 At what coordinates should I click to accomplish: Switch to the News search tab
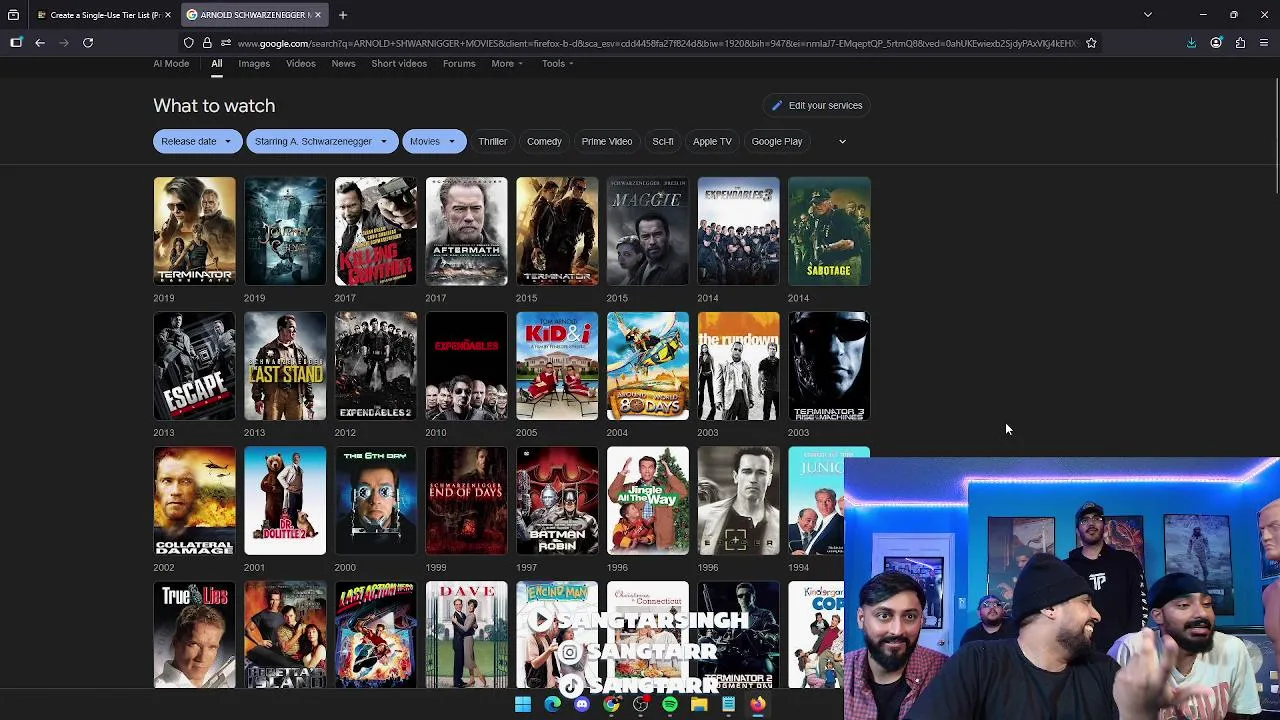point(343,64)
